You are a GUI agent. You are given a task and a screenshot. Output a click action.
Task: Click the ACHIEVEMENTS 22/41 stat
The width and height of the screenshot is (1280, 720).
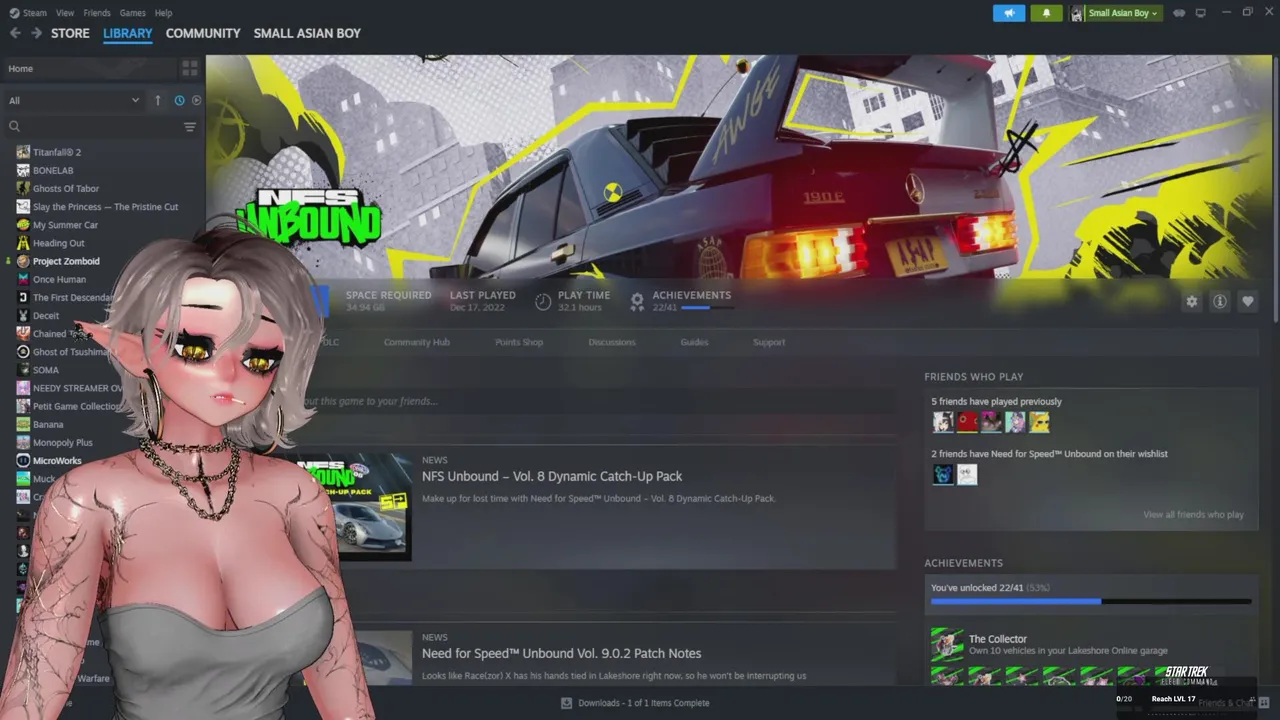click(682, 301)
